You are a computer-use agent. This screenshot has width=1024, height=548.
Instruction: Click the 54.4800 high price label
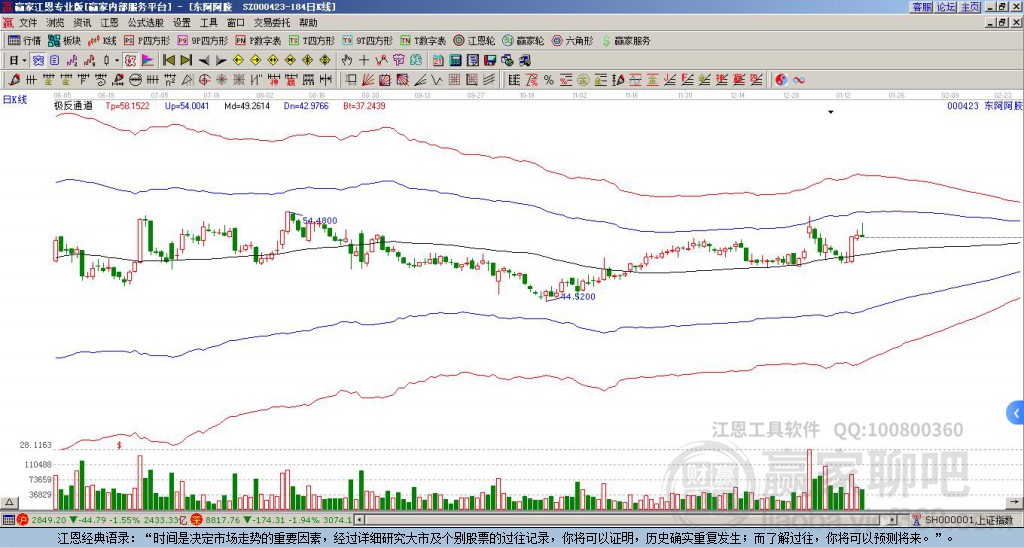(320, 221)
